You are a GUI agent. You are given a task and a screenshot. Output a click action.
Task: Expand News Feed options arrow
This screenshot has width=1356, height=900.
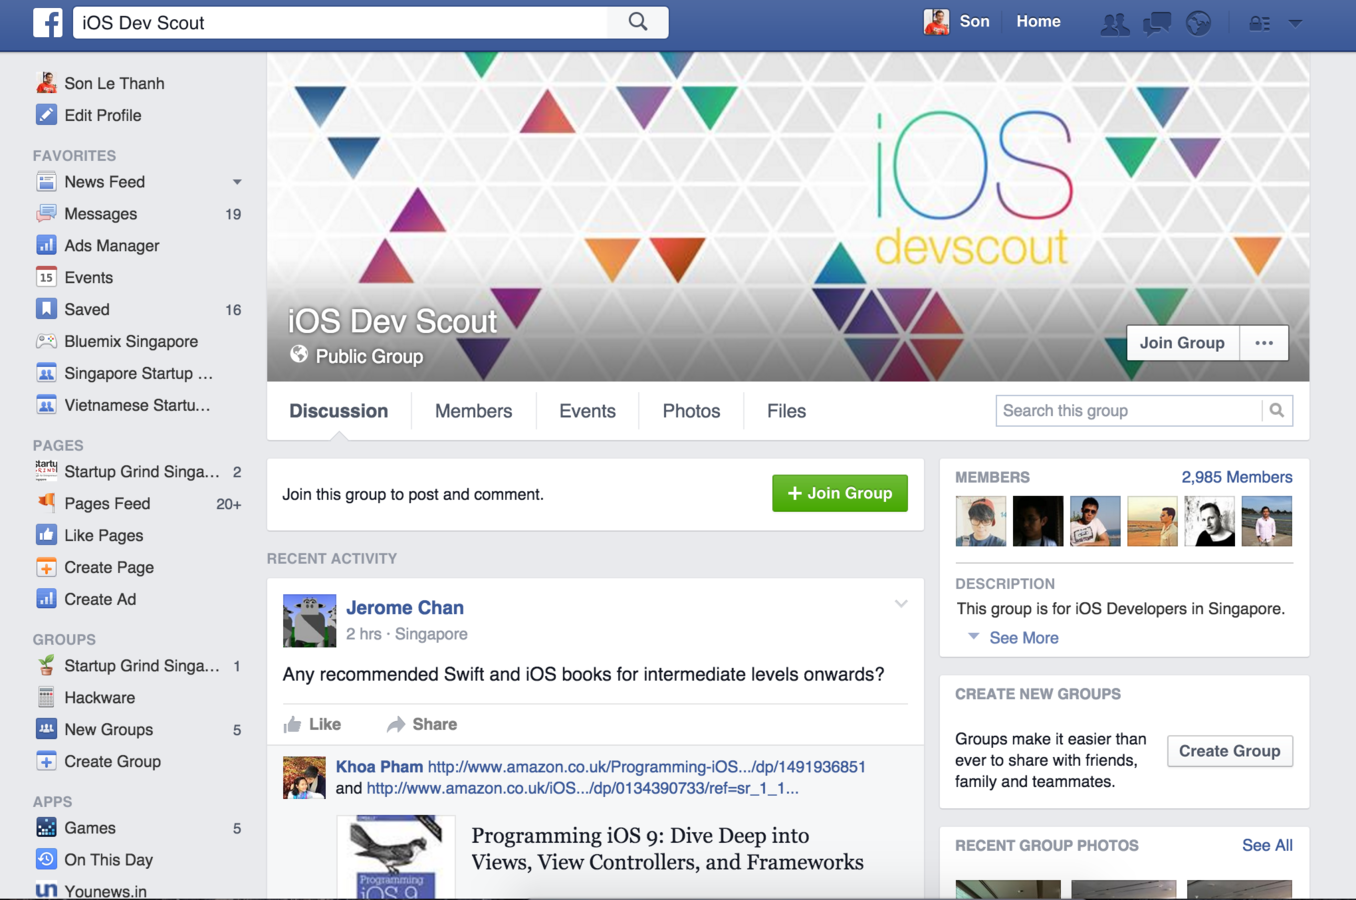coord(237,182)
